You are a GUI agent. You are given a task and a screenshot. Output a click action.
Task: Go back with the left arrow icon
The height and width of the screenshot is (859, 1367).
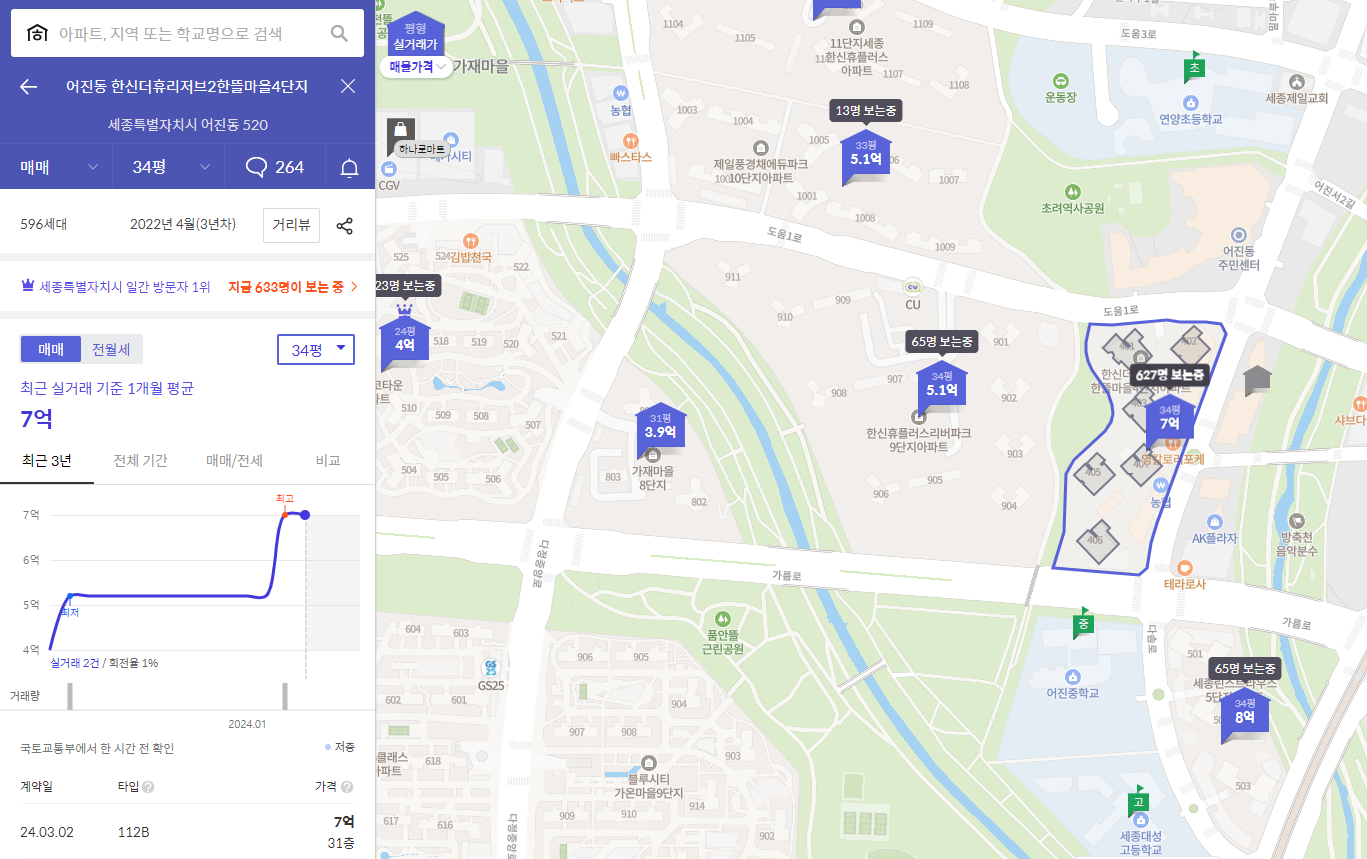28,86
